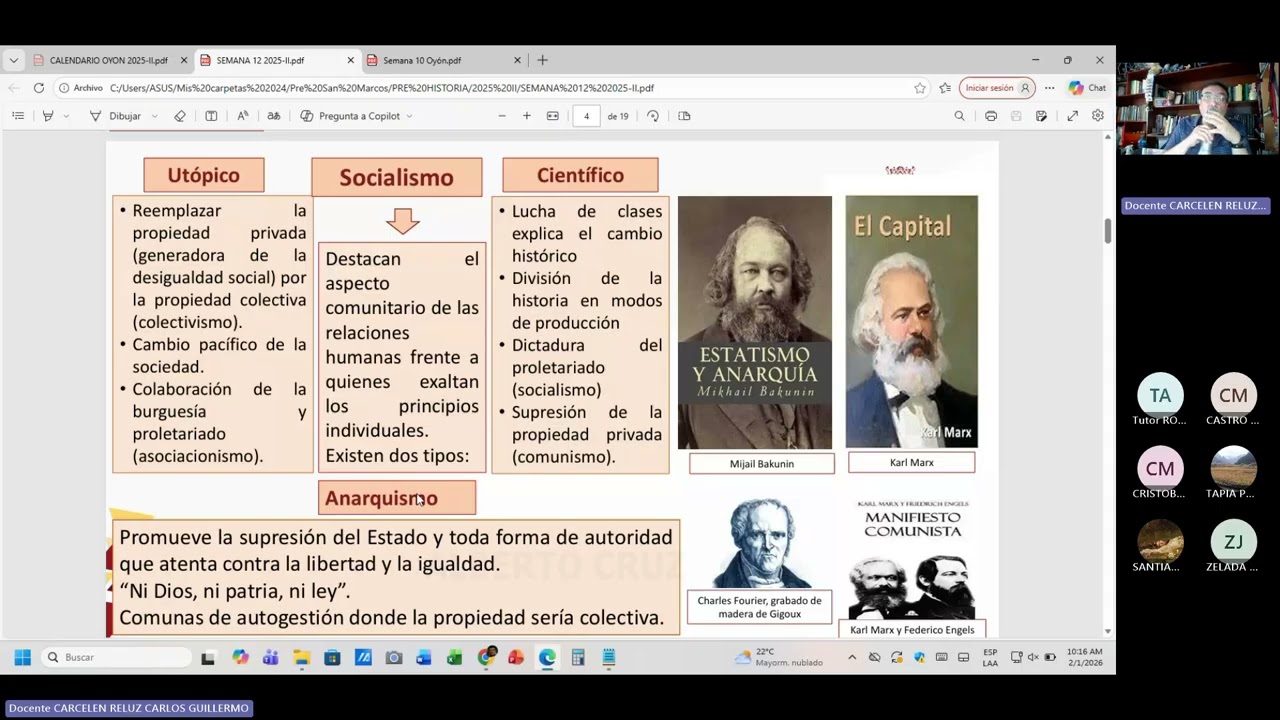
Task: Enter full screen PDF mode
Action: tap(1072, 116)
